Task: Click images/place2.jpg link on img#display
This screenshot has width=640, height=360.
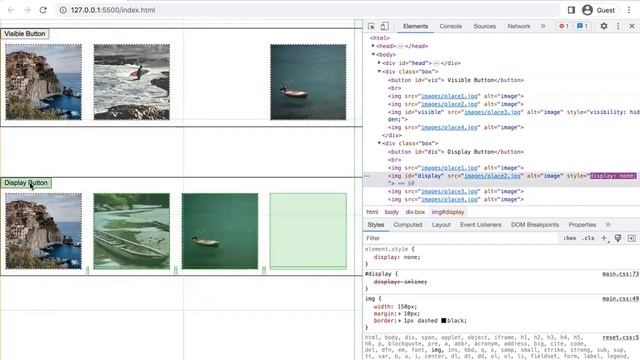Action: coord(492,176)
